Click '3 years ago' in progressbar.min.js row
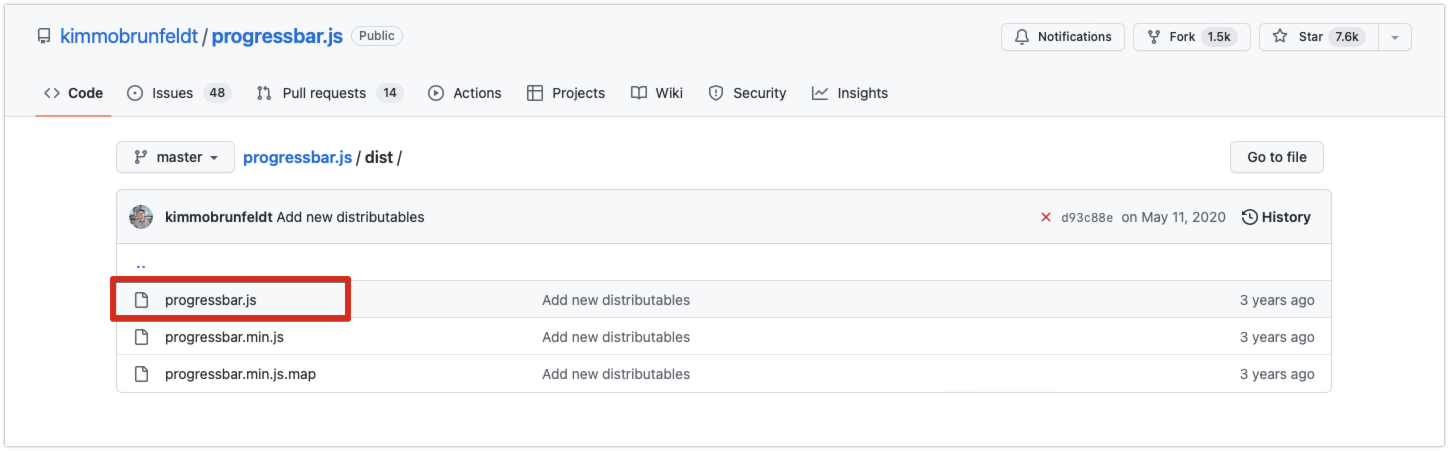The image size is (1449, 451). pos(1277,337)
